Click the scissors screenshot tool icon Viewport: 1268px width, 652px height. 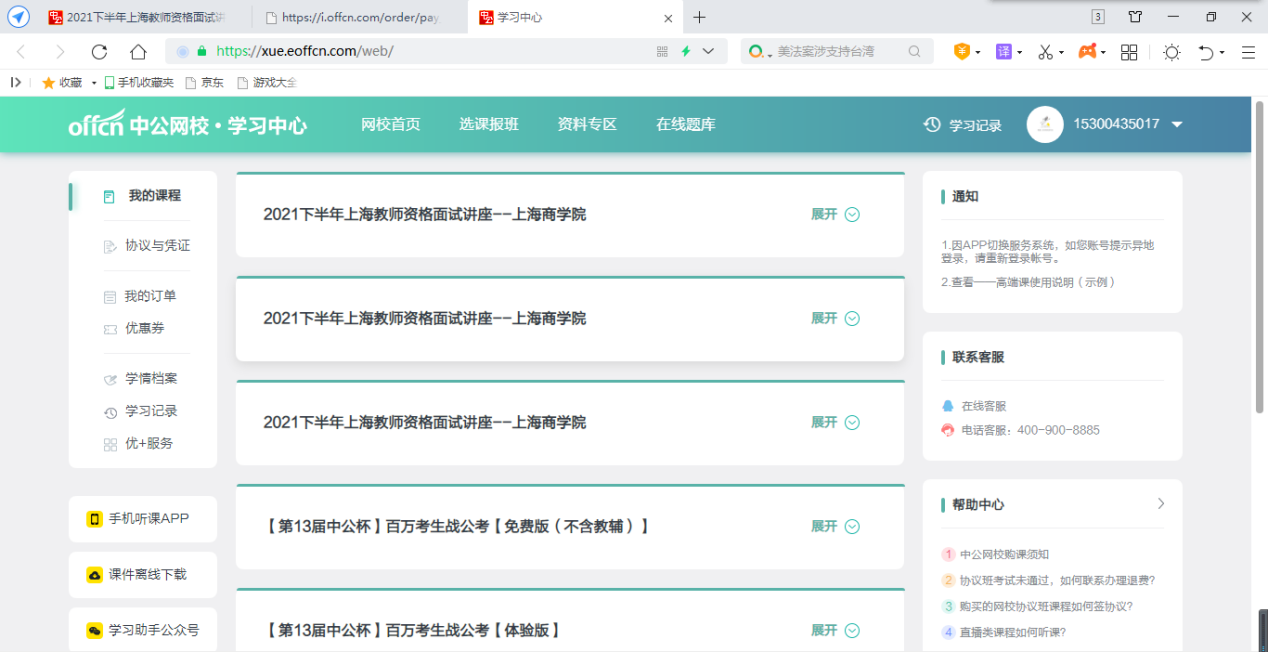[1045, 52]
